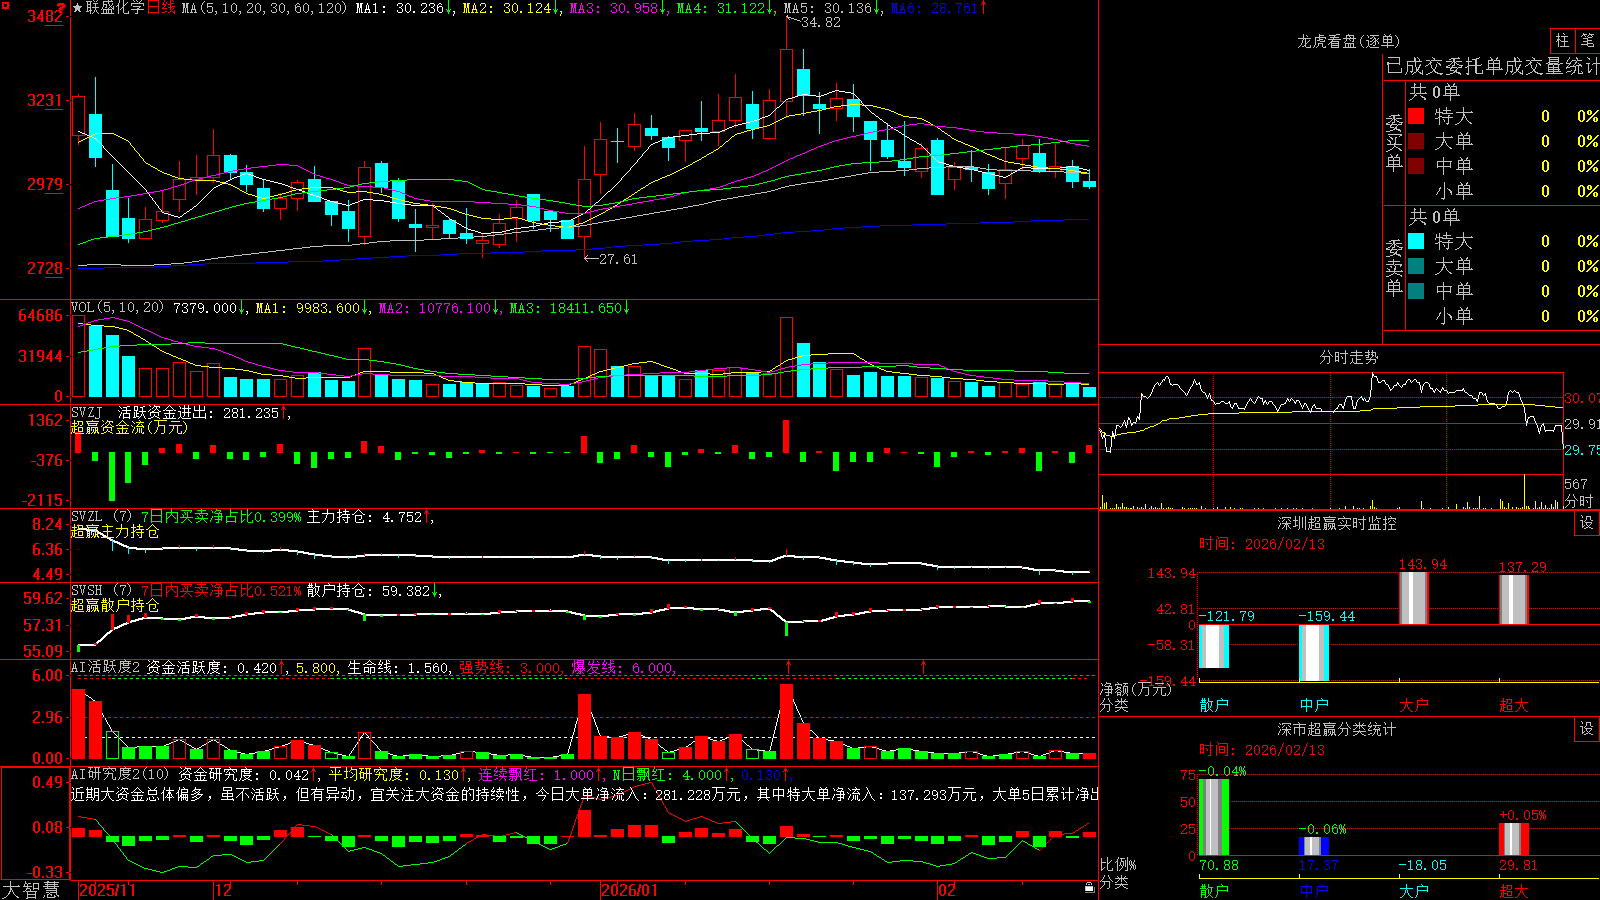1600x900 pixels.
Task: Click the AI研究度2(10) indicator label
Action: click(120, 774)
